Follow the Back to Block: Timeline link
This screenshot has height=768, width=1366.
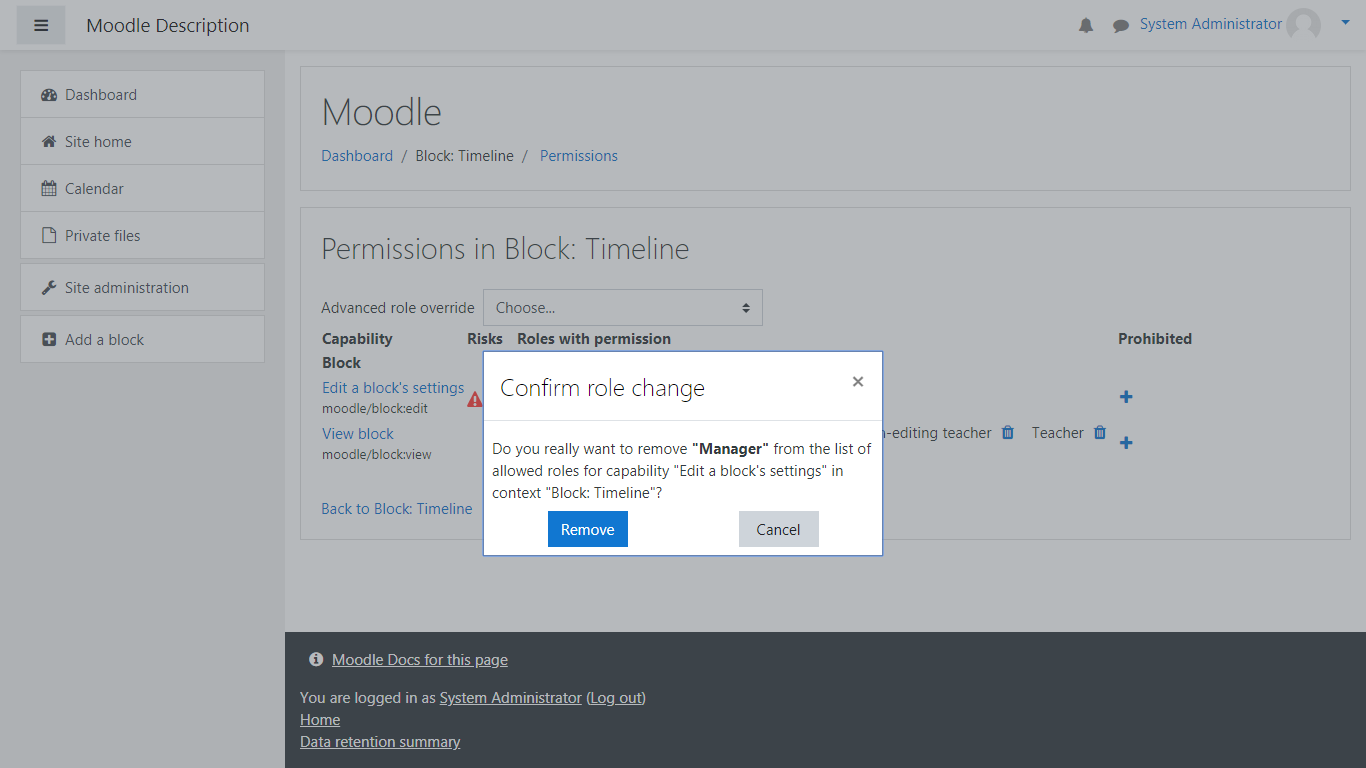[396, 509]
